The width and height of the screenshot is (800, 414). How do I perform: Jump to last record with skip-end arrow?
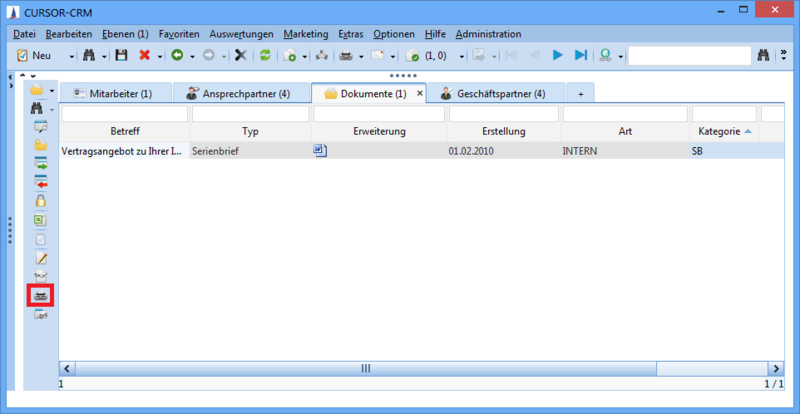(580, 55)
